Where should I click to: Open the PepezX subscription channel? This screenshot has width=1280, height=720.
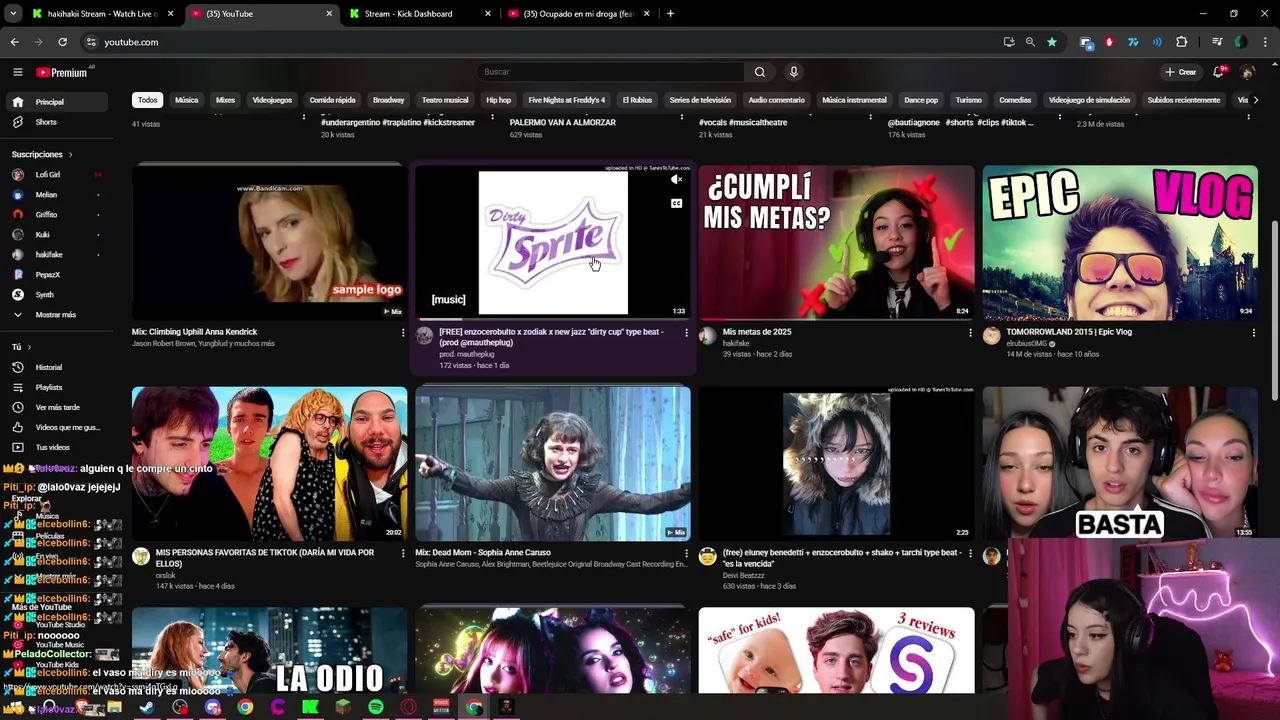click(58, 274)
